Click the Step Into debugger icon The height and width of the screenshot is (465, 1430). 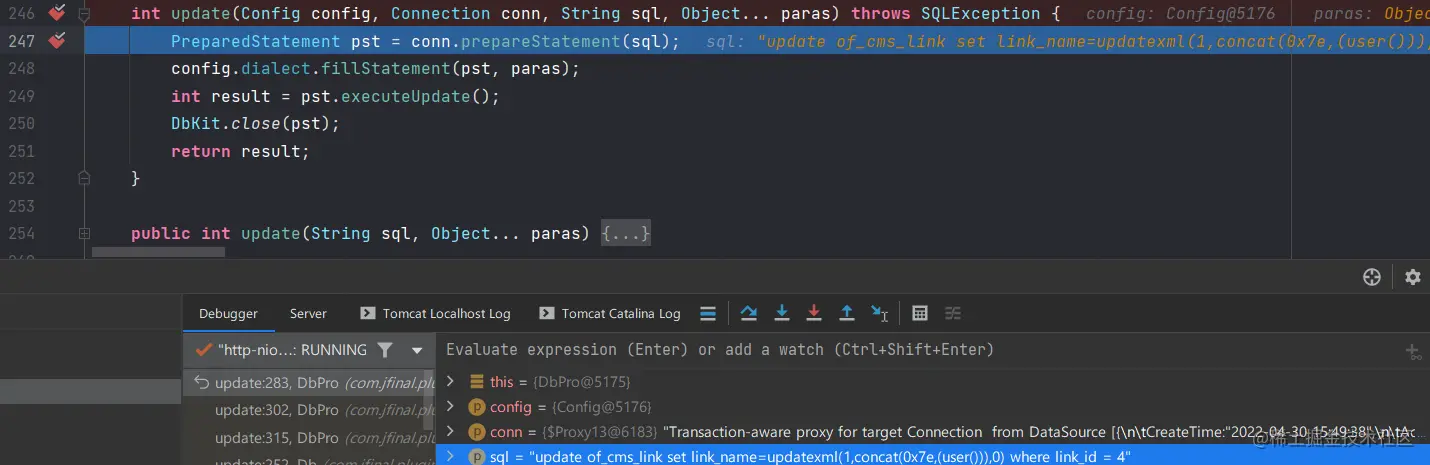coord(782,313)
